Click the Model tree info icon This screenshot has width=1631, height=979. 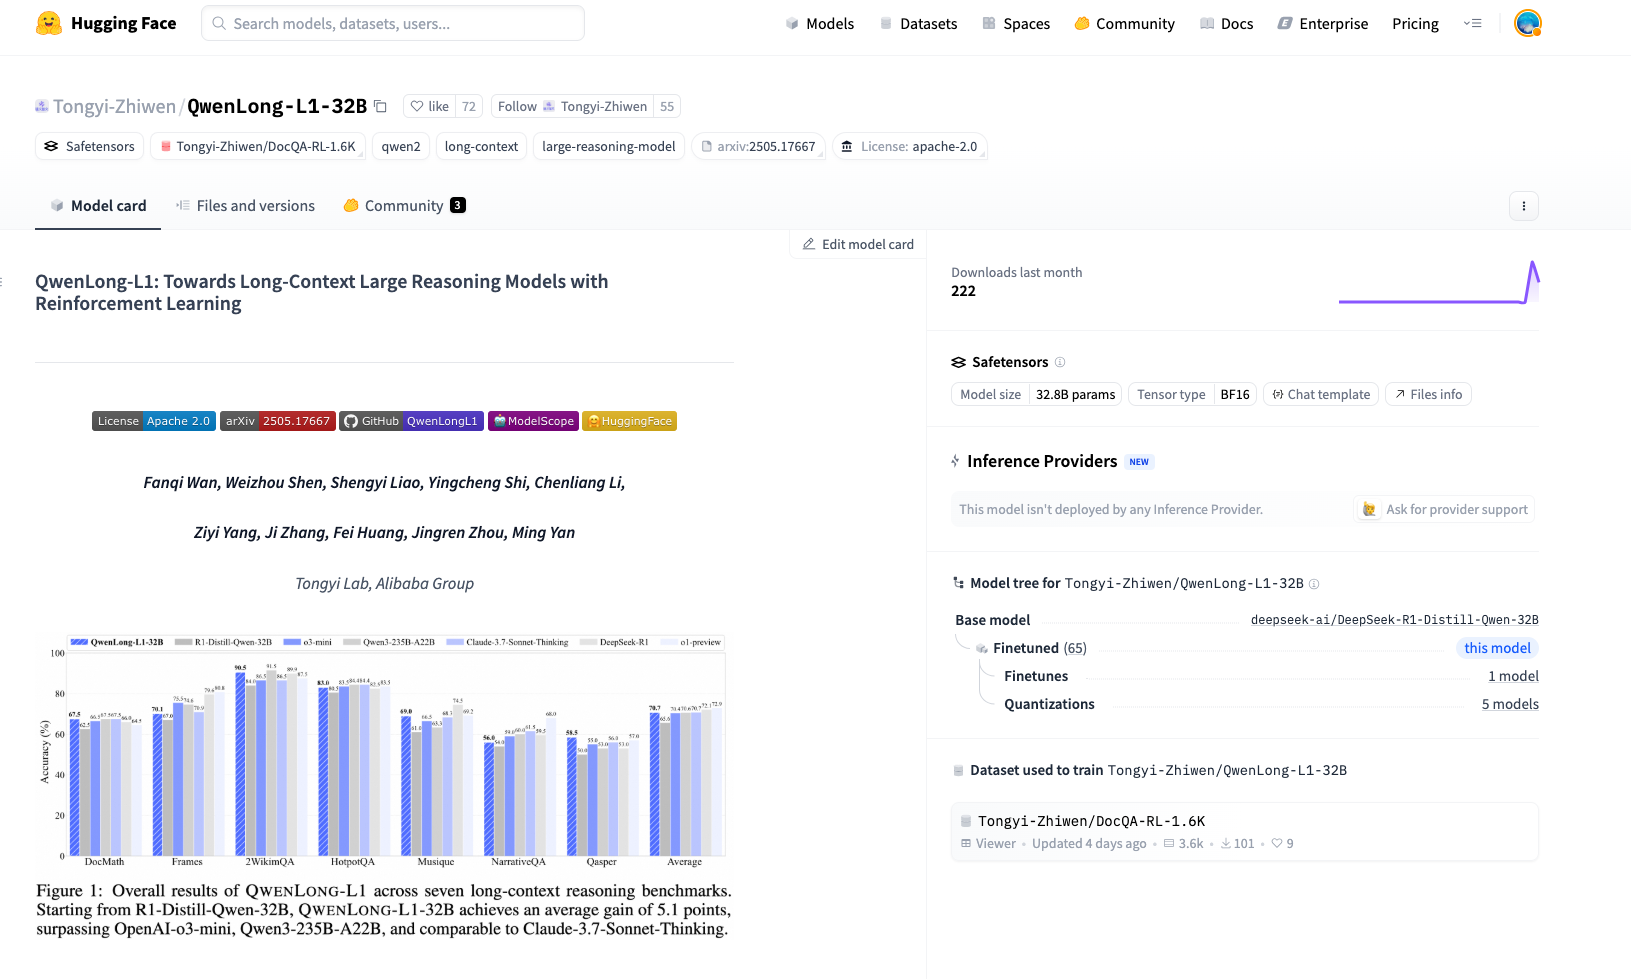(1314, 584)
